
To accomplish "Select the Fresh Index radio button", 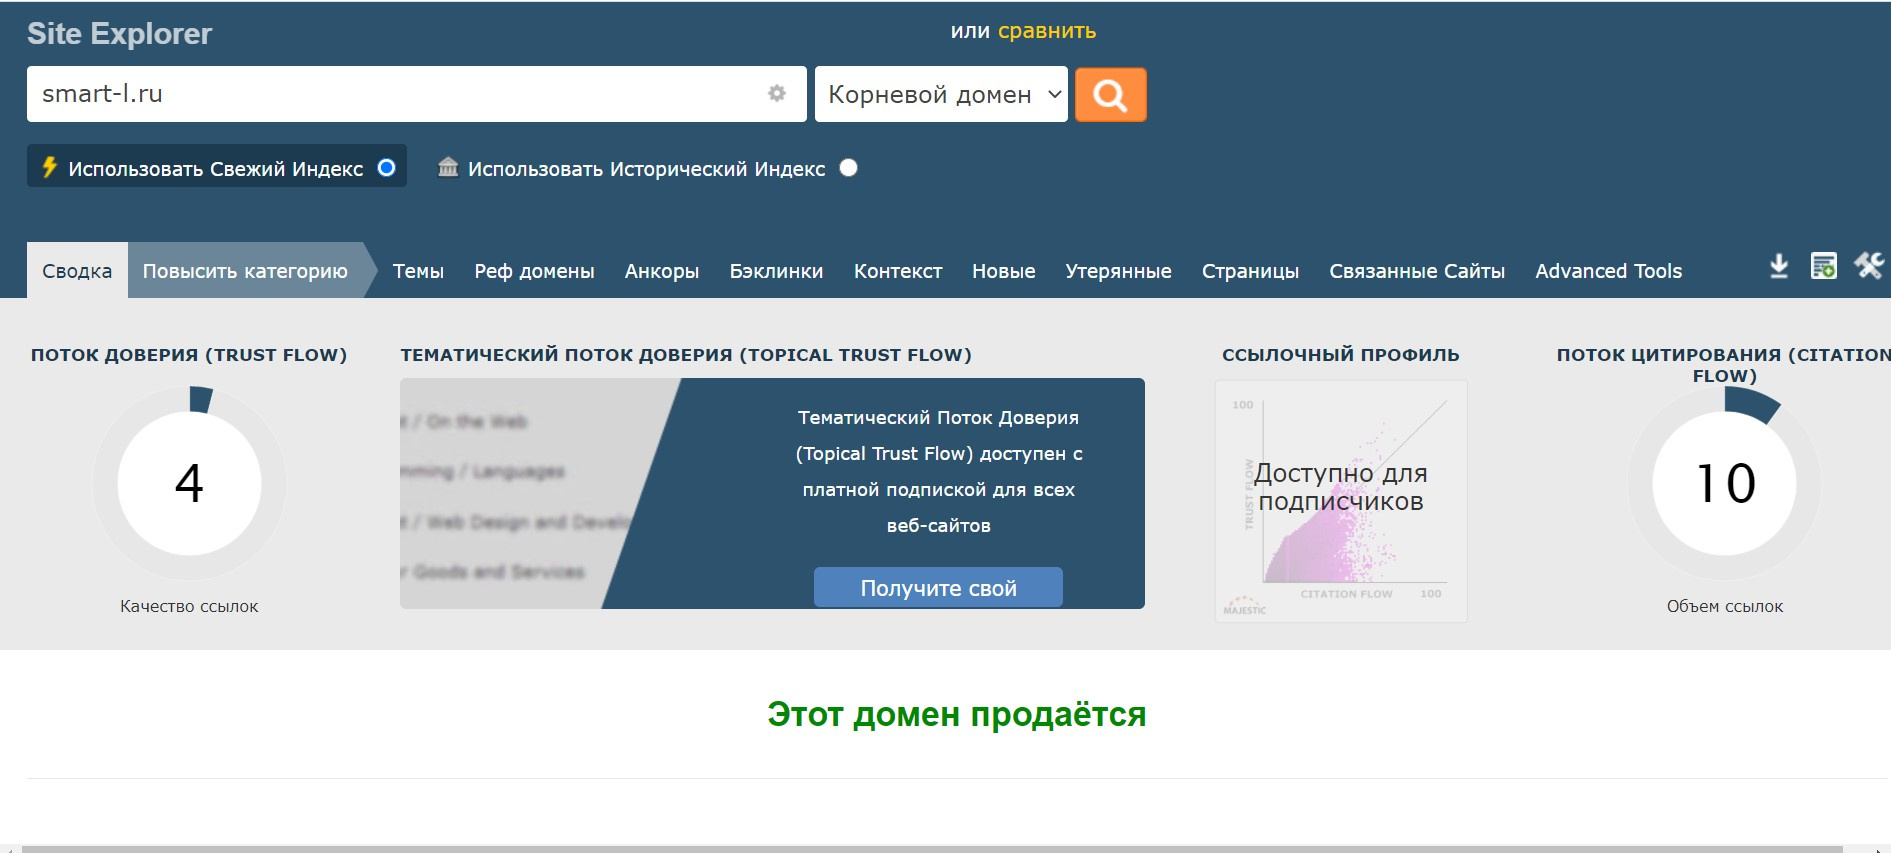I will tap(387, 168).
